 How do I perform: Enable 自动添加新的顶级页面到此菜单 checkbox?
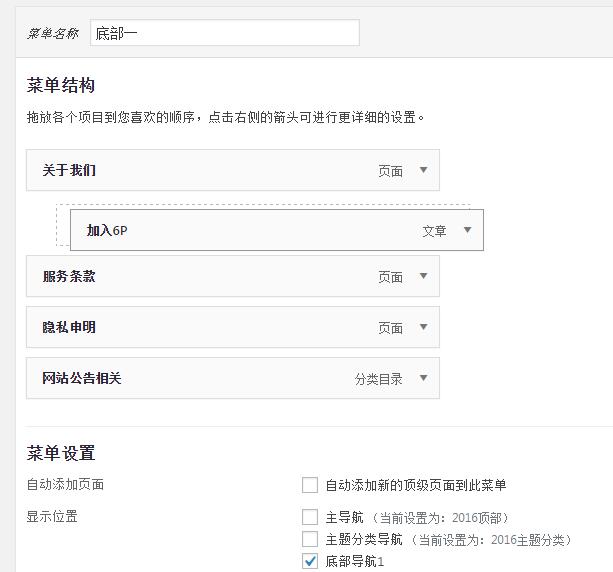[x=310, y=485]
